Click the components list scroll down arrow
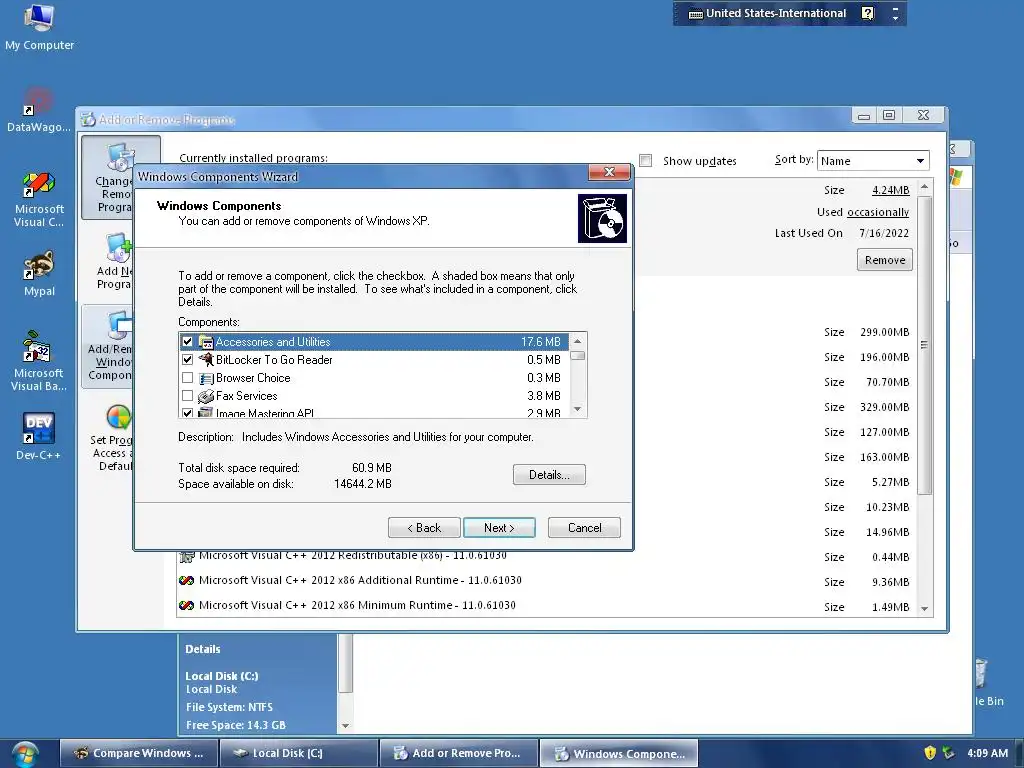Viewport: 1024px width, 768px height. [x=577, y=409]
